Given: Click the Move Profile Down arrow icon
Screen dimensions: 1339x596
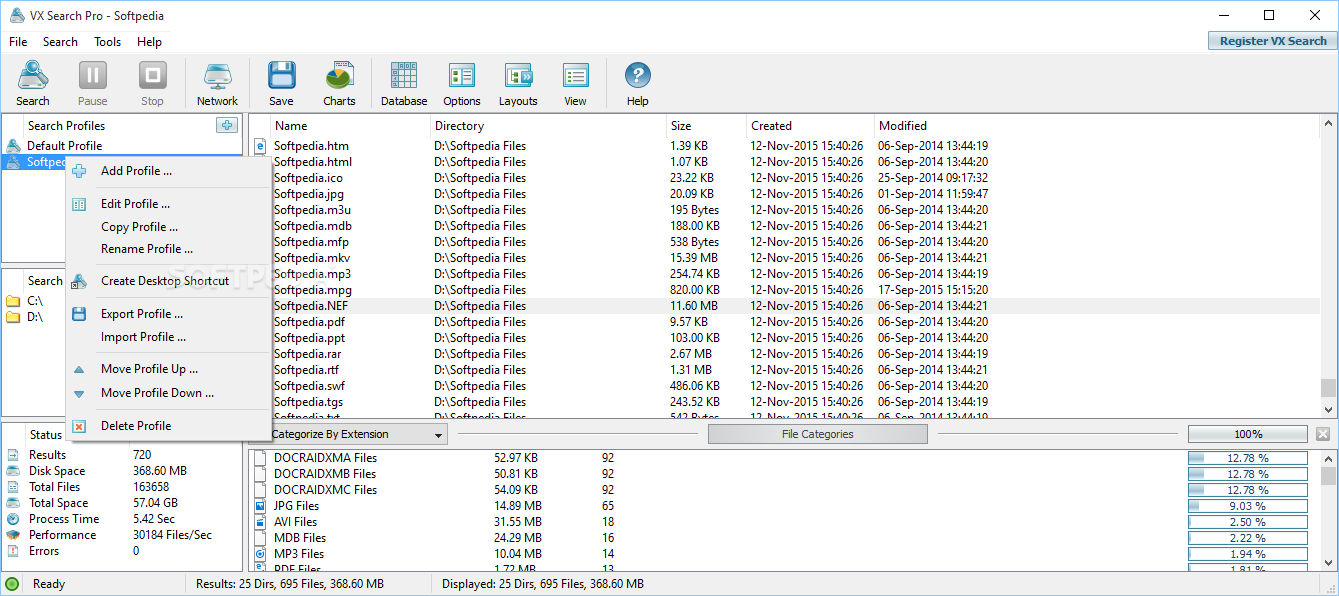Looking at the screenshot, I should point(79,394).
